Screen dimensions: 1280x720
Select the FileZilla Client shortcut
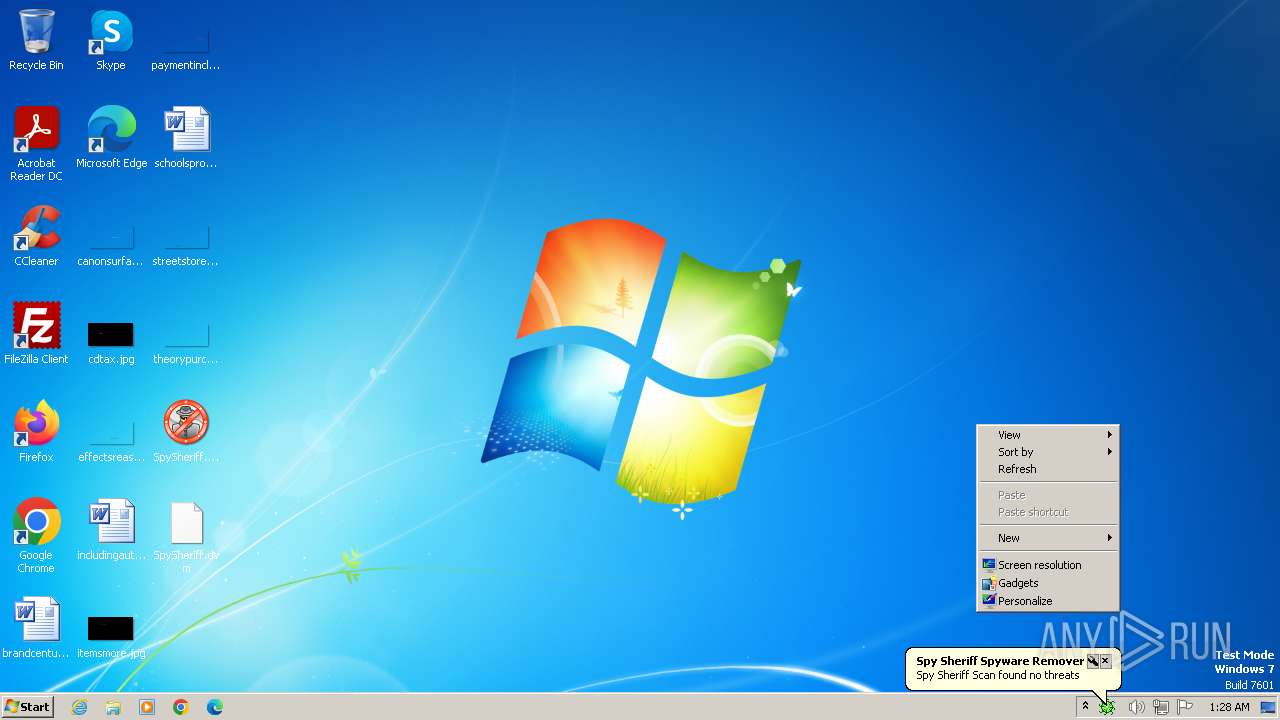[36, 334]
